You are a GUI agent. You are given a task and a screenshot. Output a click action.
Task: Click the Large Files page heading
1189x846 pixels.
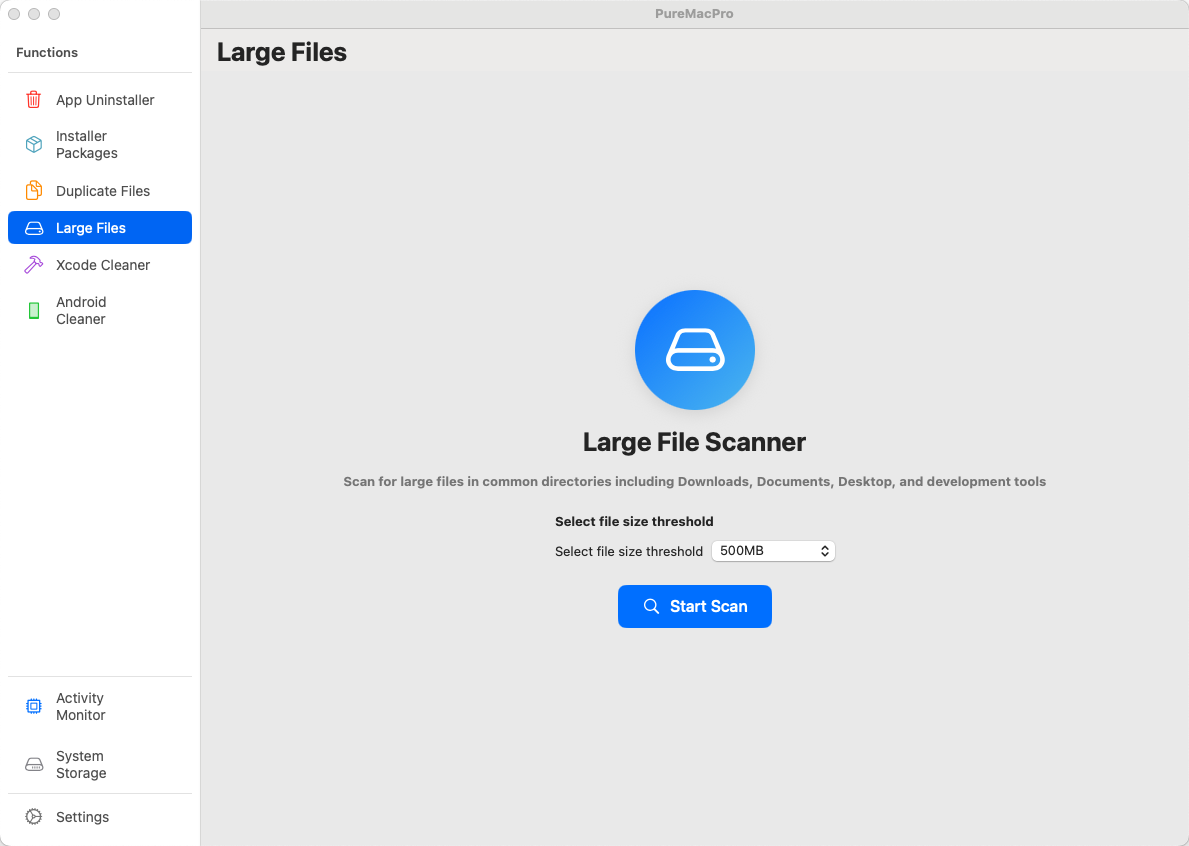[281, 51]
